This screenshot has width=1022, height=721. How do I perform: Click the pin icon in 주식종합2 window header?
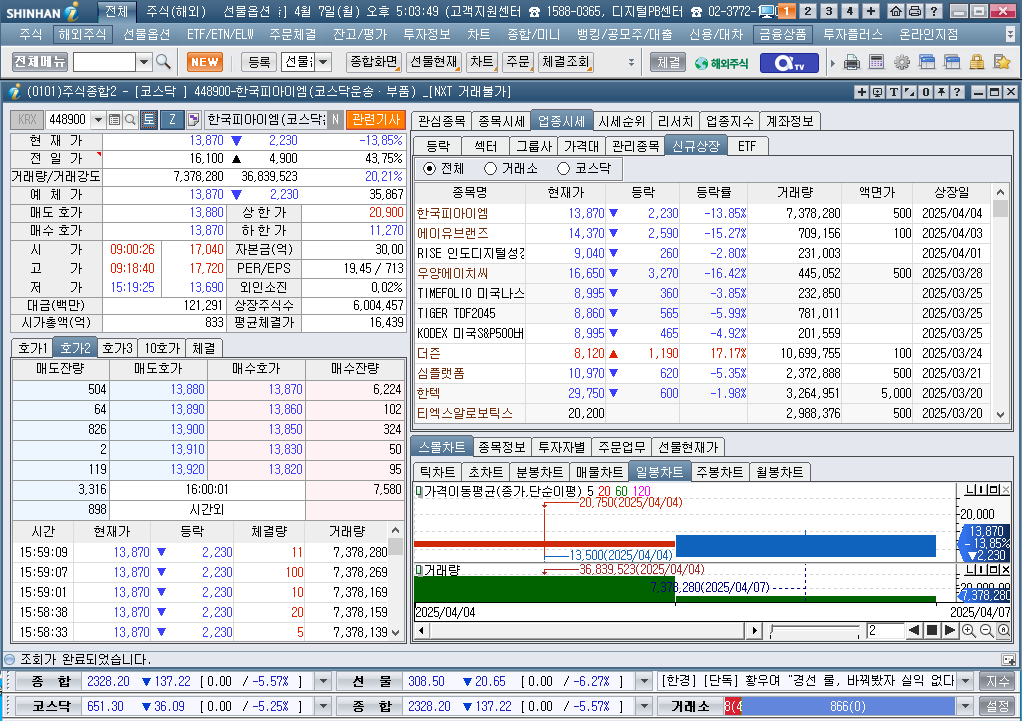(x=942, y=92)
